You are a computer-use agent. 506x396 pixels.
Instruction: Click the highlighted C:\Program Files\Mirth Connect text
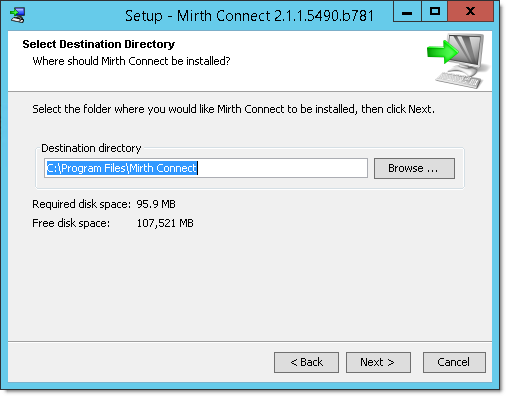[x=122, y=168]
